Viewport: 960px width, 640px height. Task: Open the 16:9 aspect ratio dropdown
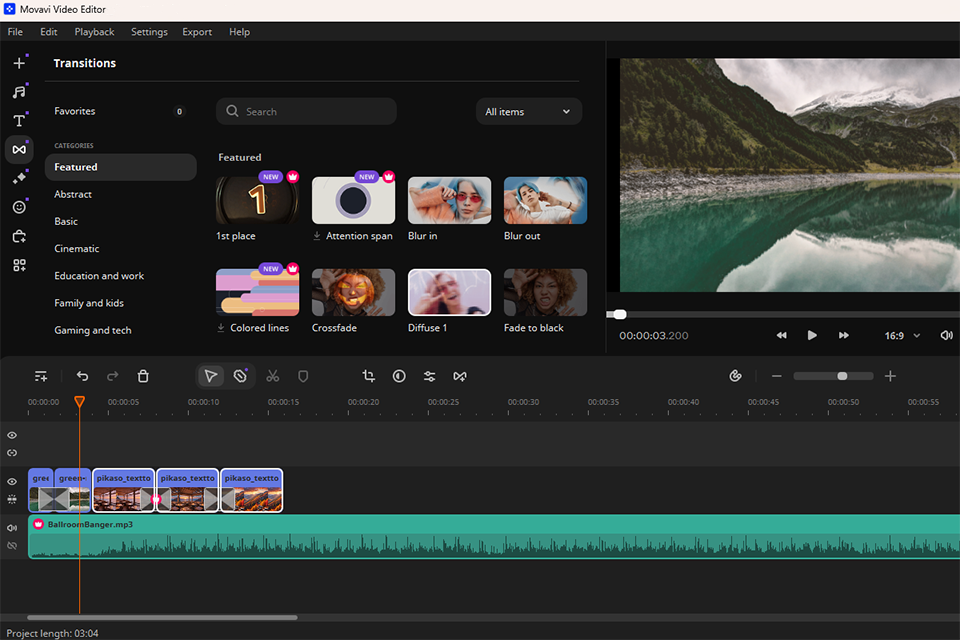(902, 336)
